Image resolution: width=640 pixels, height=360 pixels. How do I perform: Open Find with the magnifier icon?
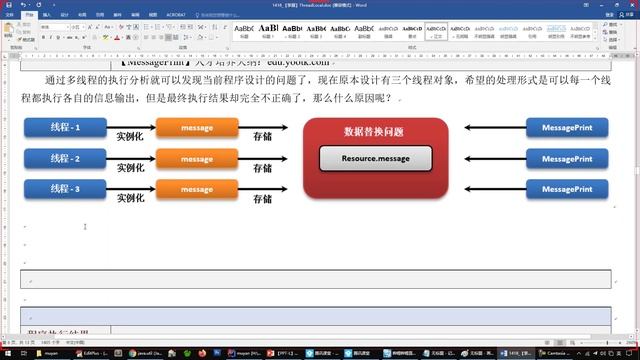pos(605,25)
